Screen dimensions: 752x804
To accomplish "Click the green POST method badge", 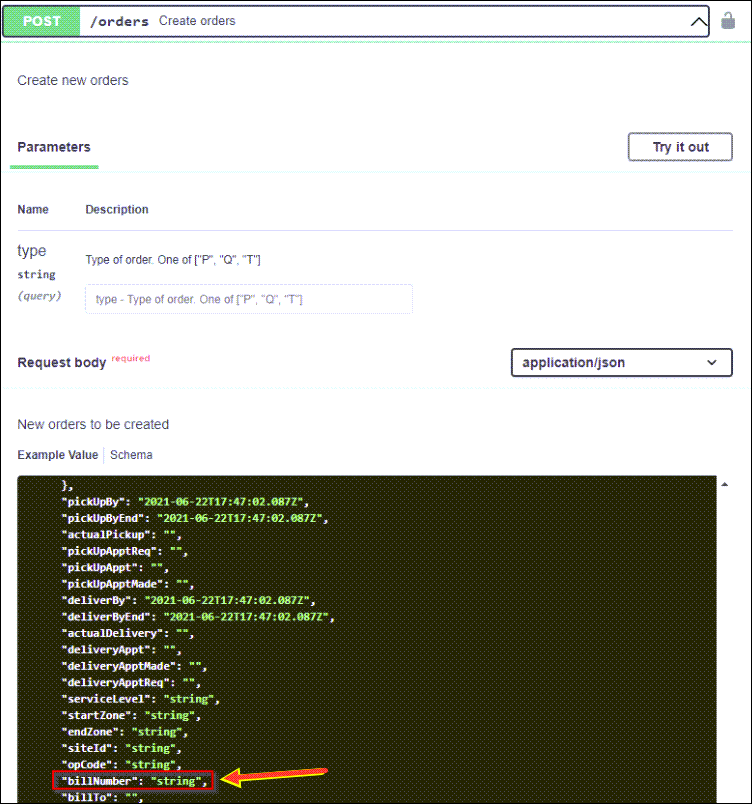I will 42,21.
